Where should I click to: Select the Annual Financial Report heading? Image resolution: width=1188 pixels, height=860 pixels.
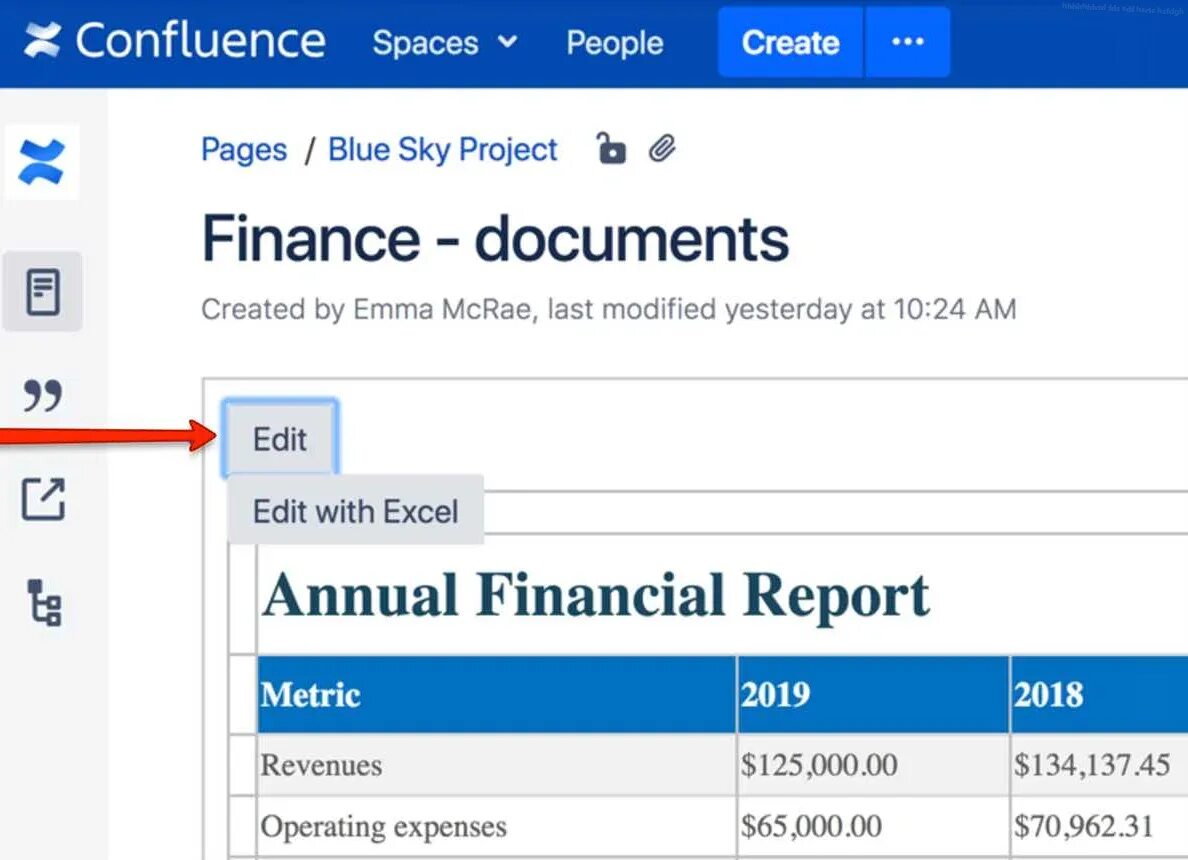pyautogui.click(x=596, y=596)
